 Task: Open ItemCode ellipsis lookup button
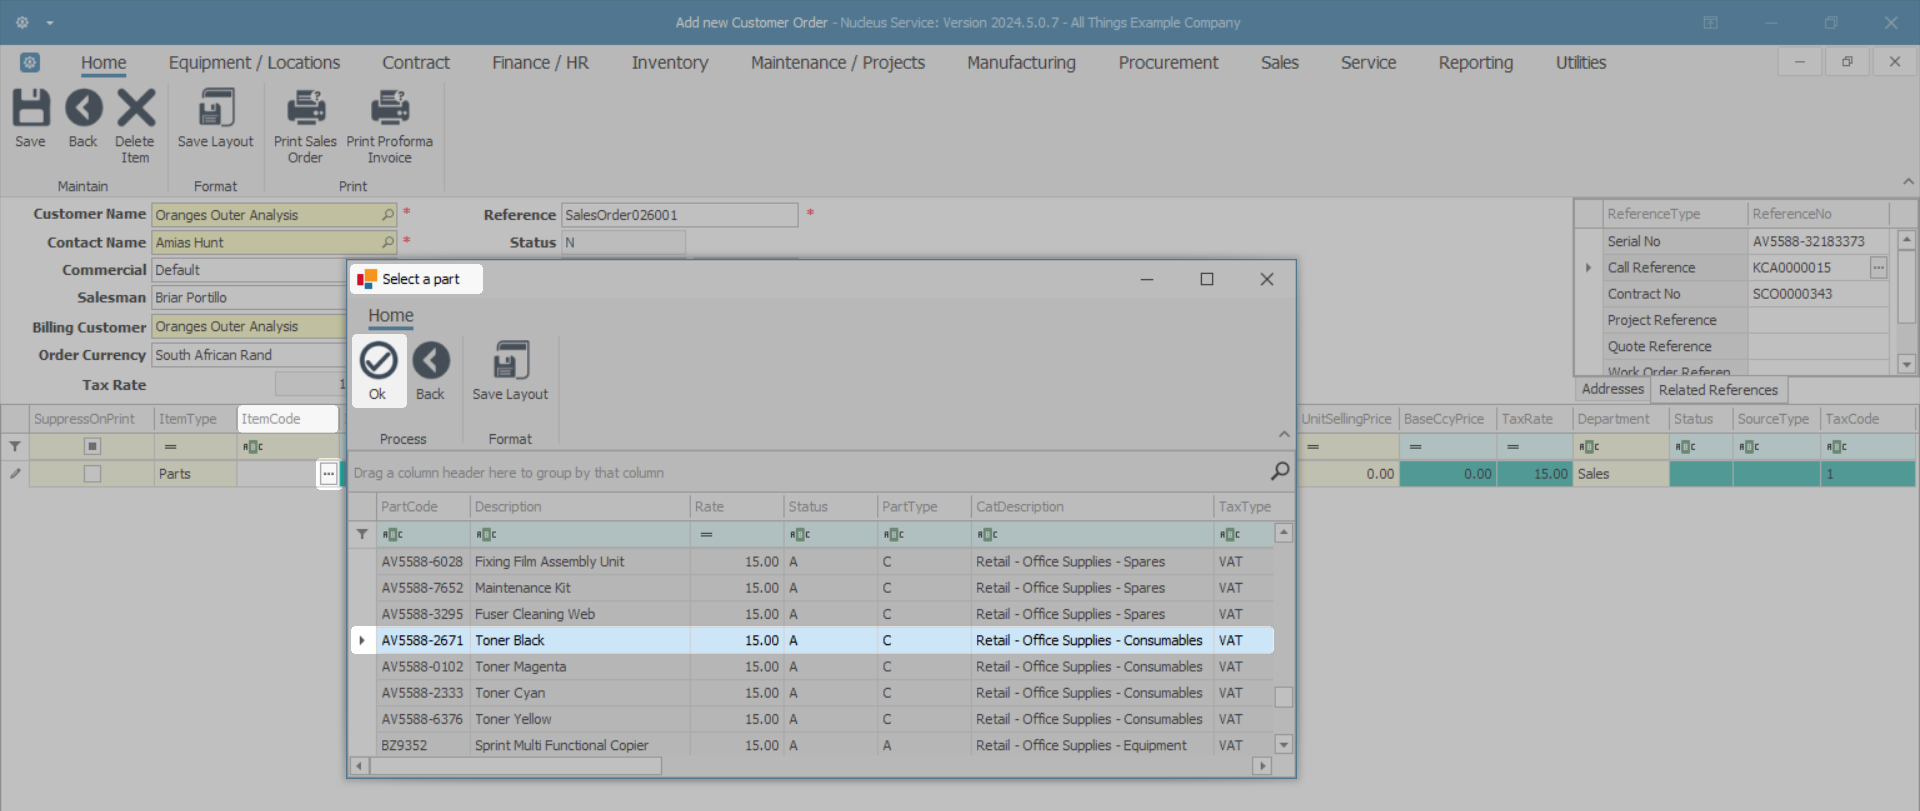pos(328,474)
